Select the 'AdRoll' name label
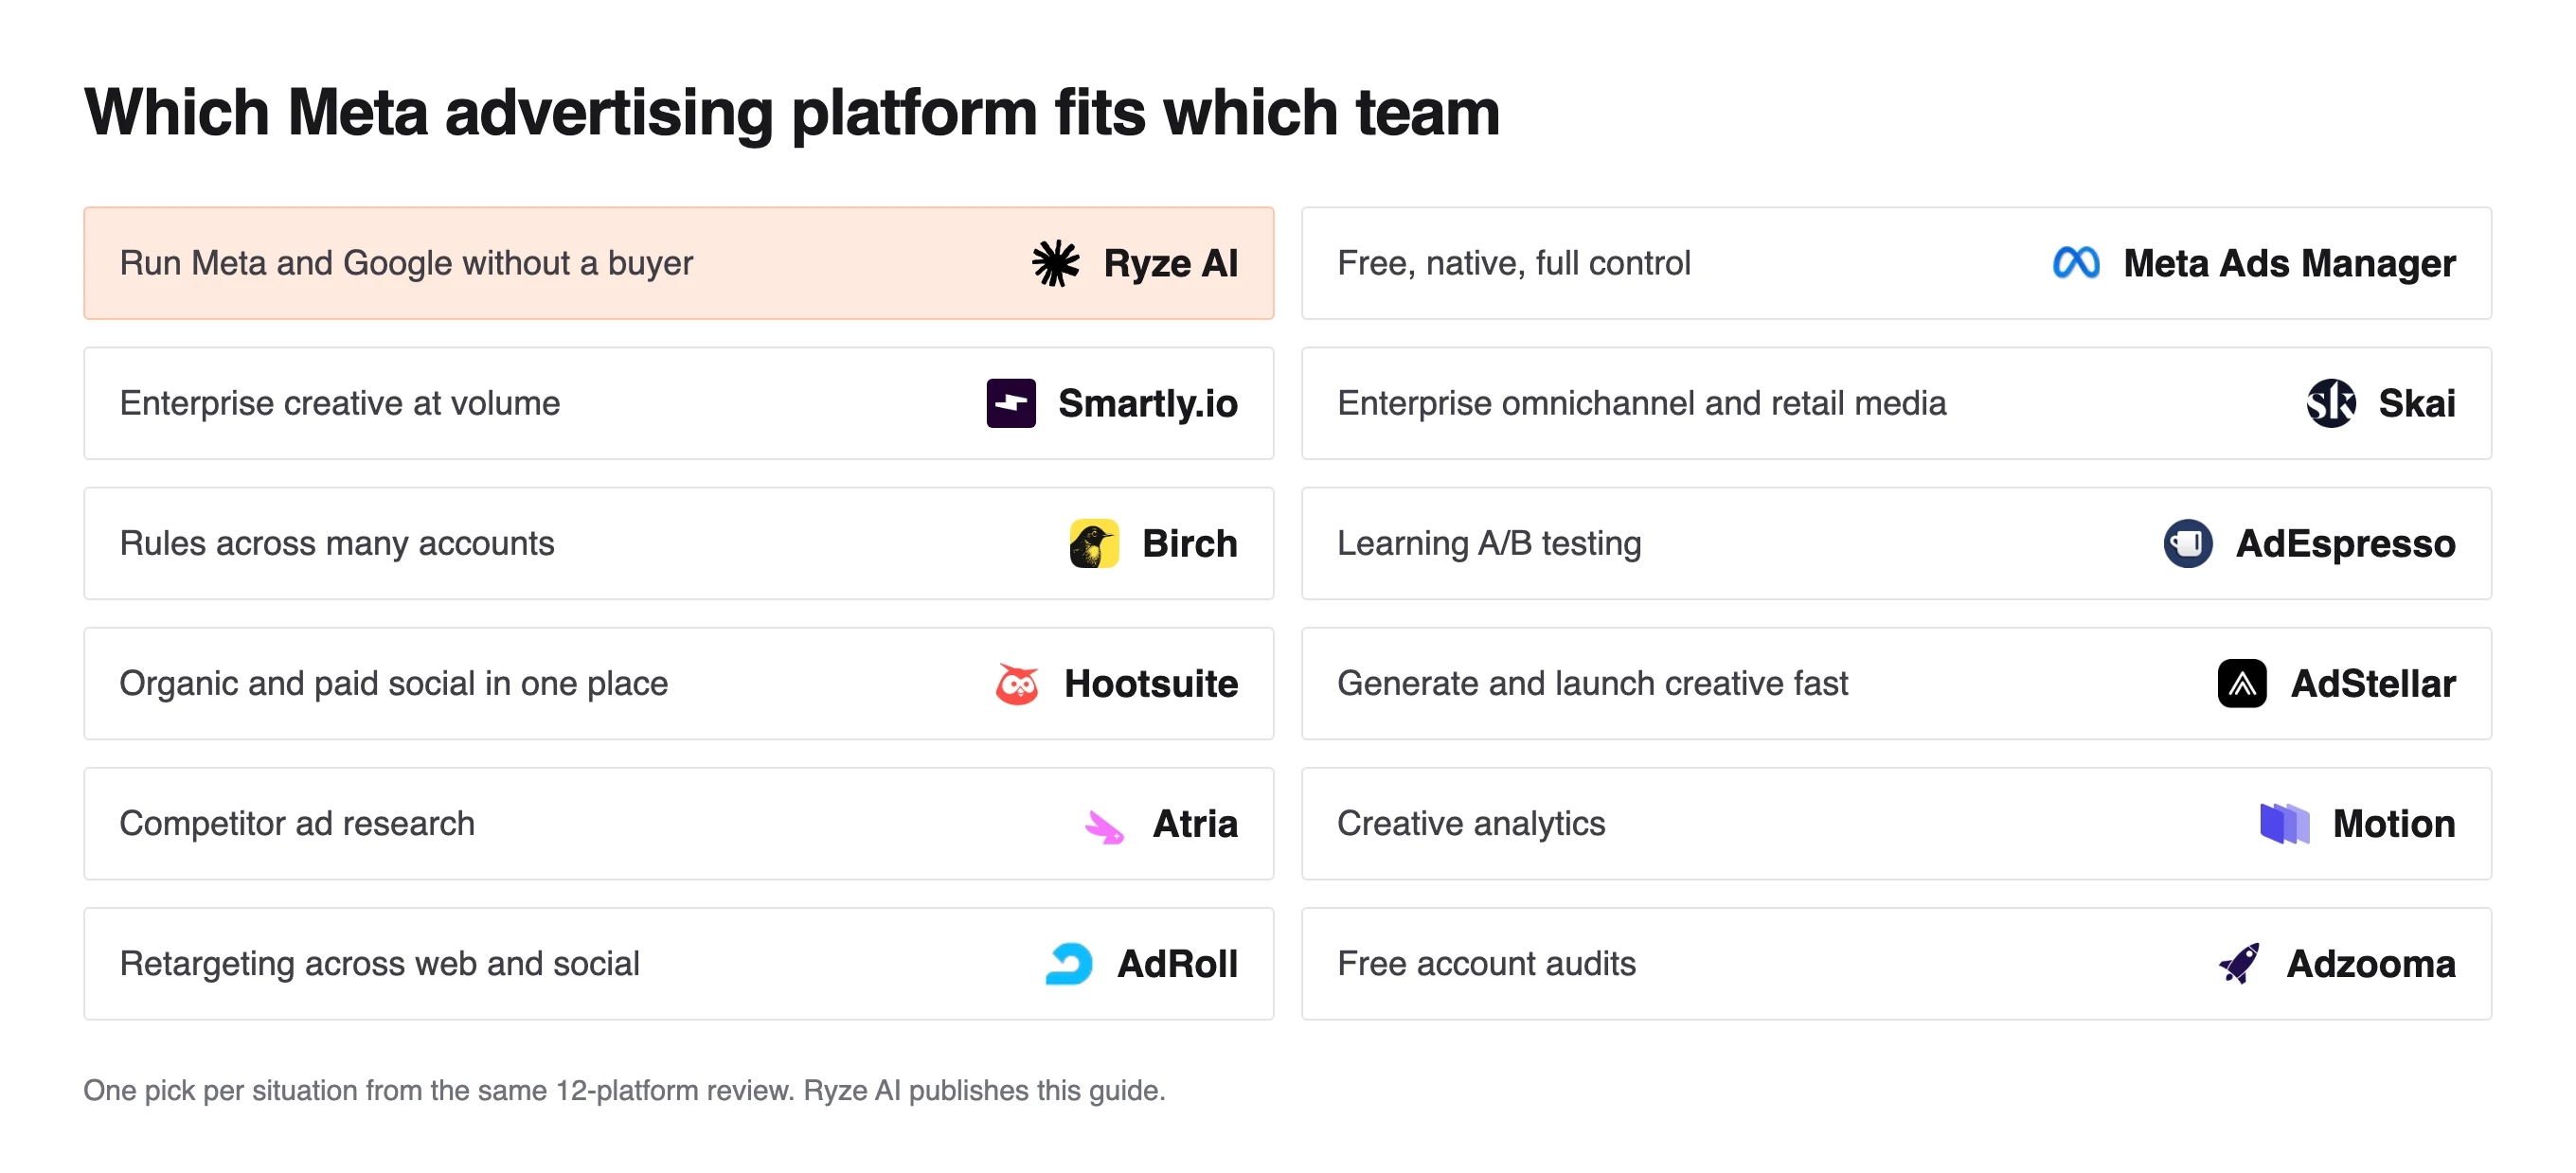Viewport: 2576px width, 1173px height. [x=1176, y=963]
